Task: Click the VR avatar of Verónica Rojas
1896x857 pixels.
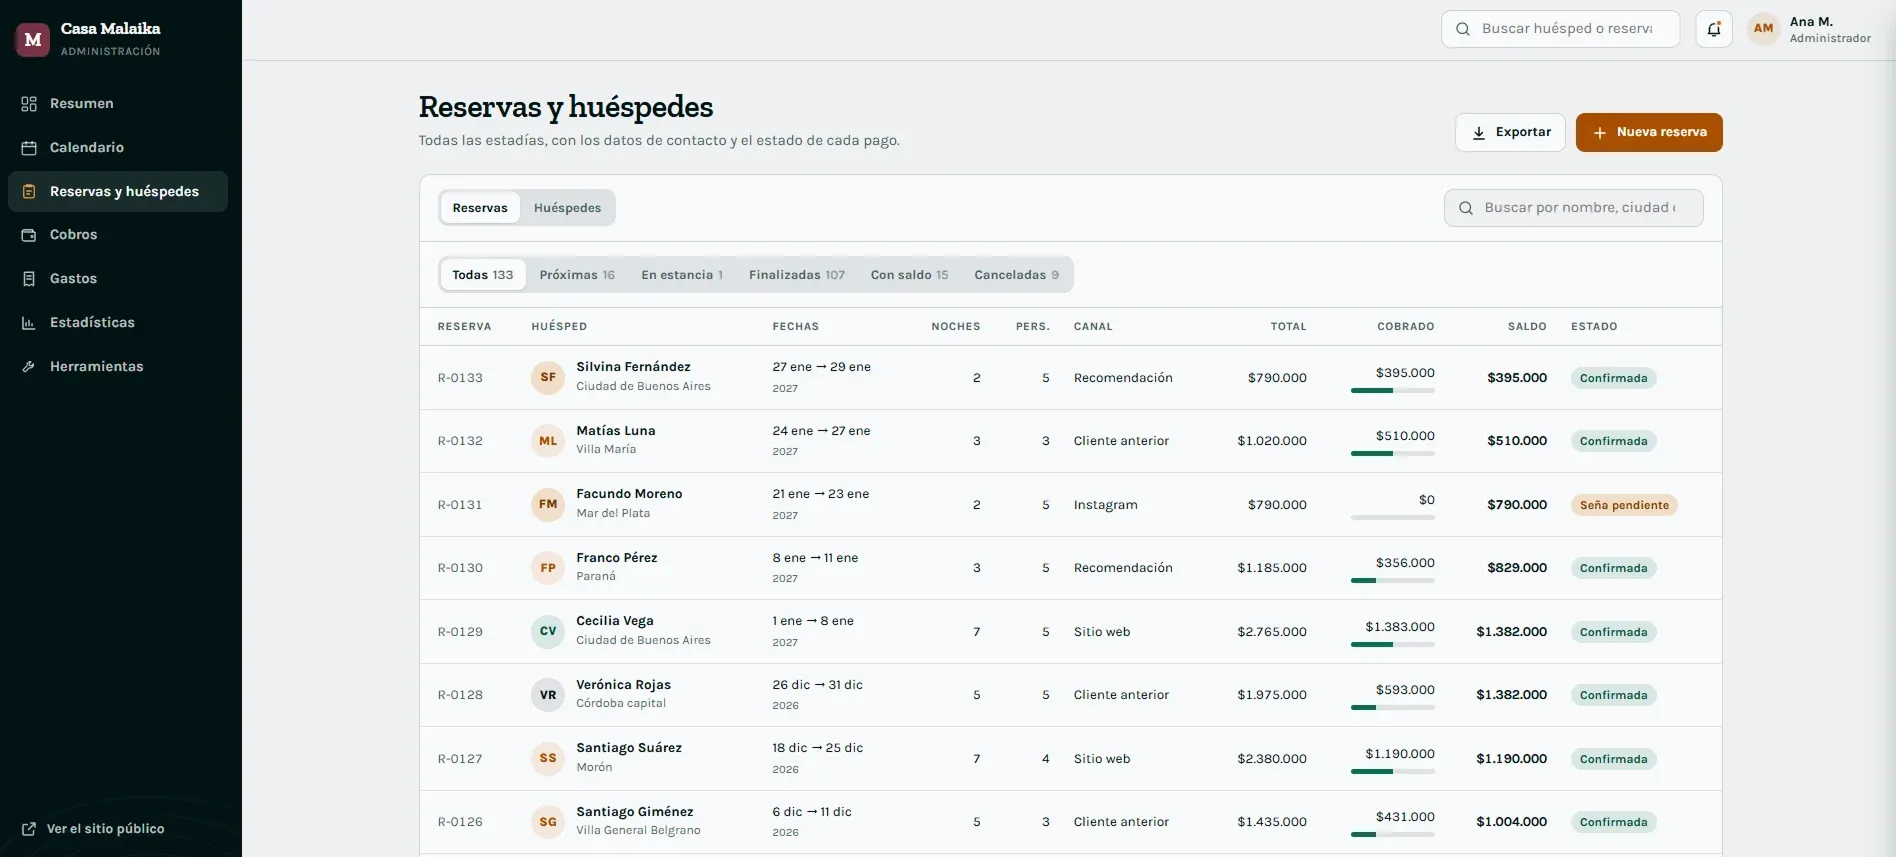Action: click(x=548, y=695)
